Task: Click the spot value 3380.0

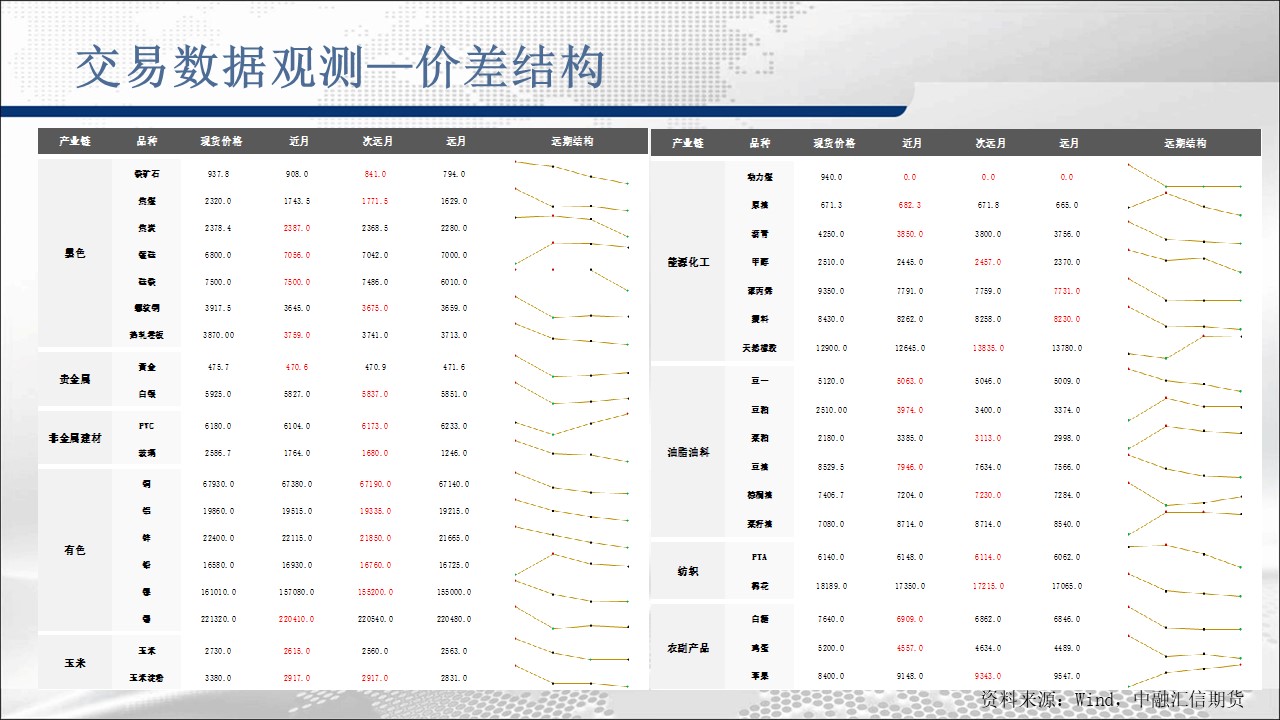Action: 218,677
